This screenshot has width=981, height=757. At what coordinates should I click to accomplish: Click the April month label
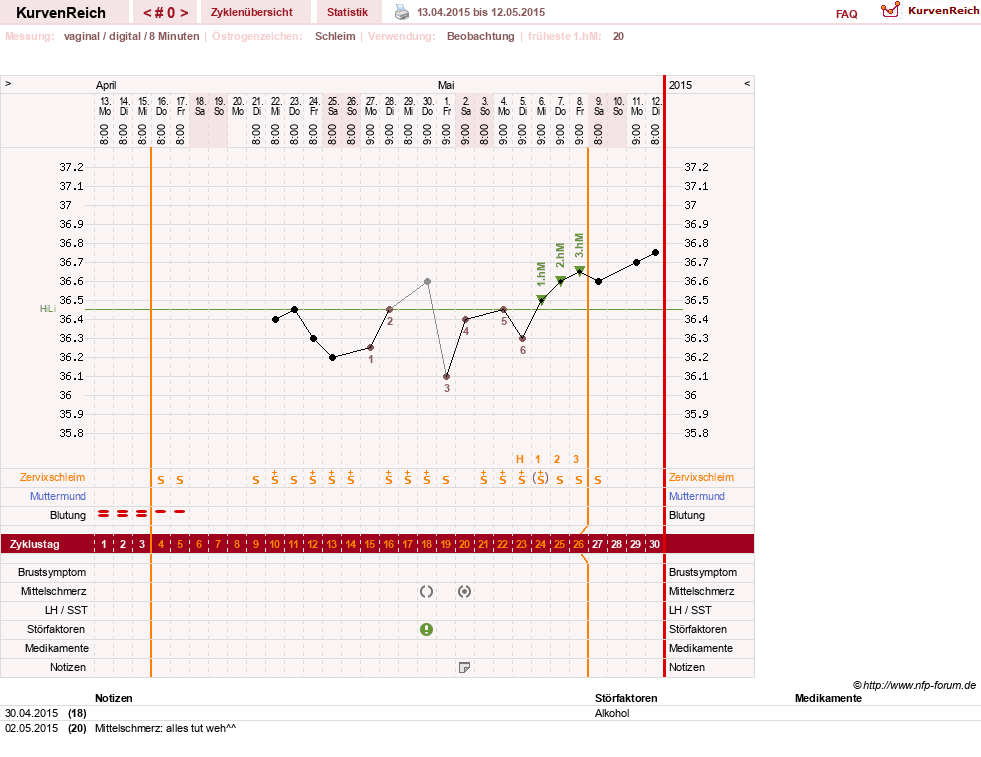click(x=106, y=85)
